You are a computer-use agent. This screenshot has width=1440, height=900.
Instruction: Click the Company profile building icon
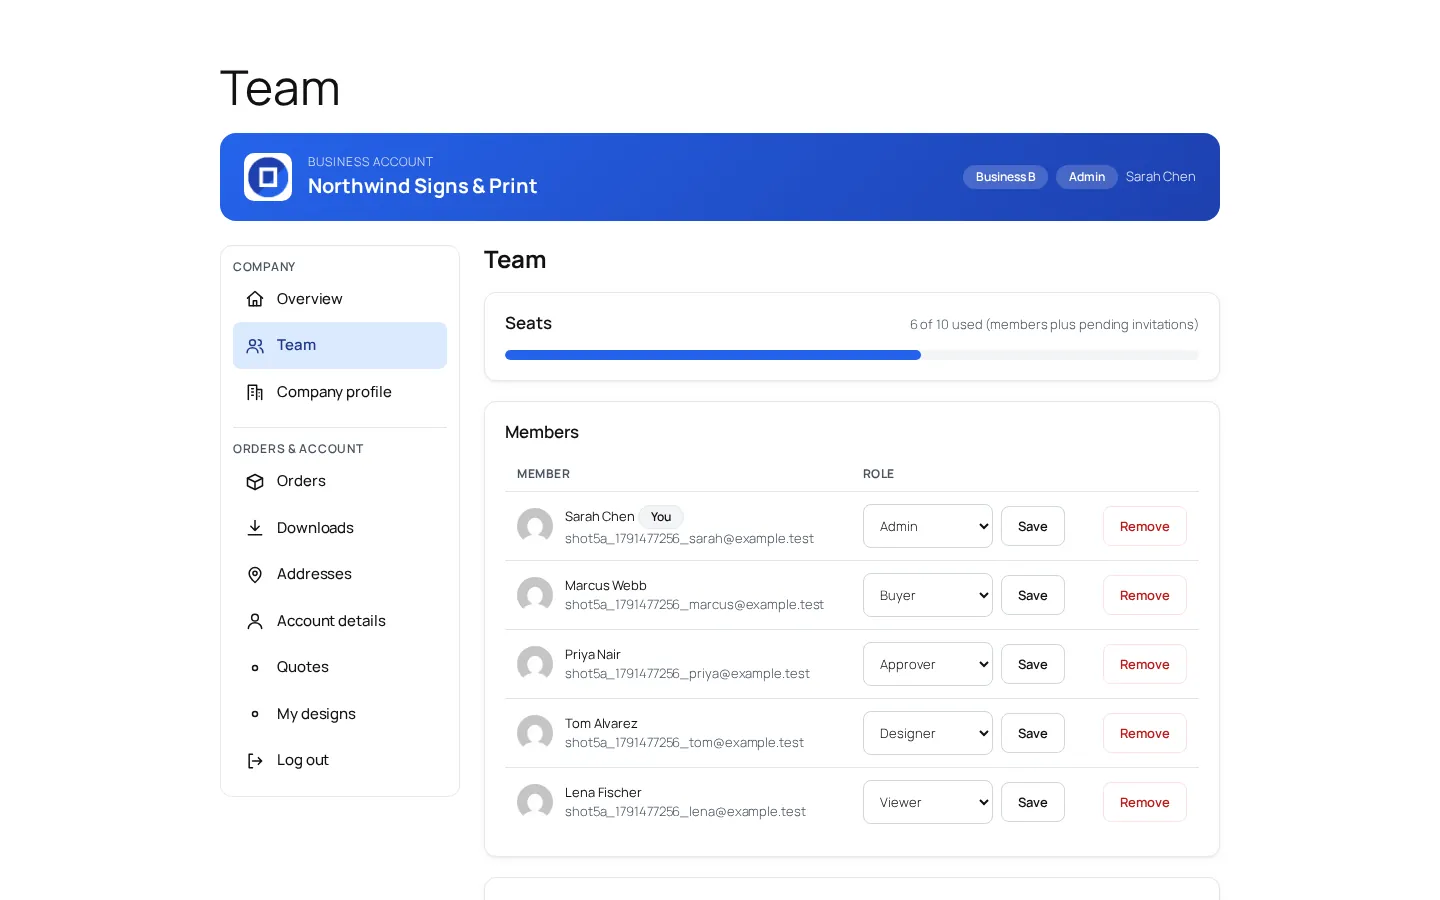255,392
